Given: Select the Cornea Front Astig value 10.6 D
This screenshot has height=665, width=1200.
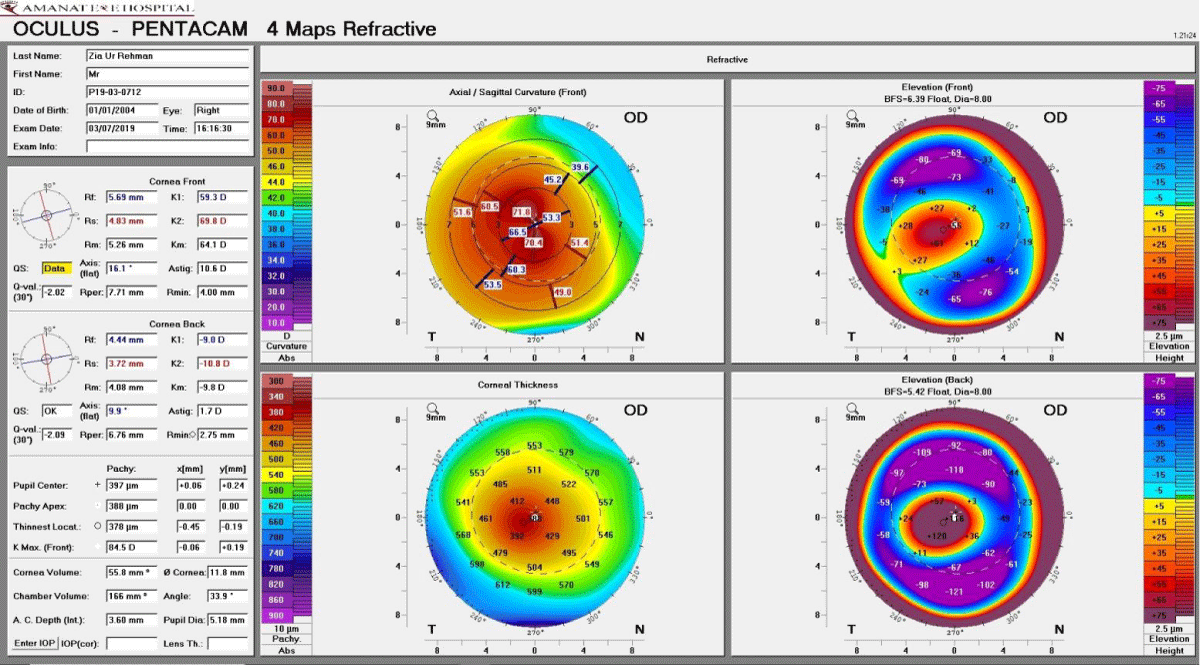Looking at the screenshot, I should tap(222, 268).
